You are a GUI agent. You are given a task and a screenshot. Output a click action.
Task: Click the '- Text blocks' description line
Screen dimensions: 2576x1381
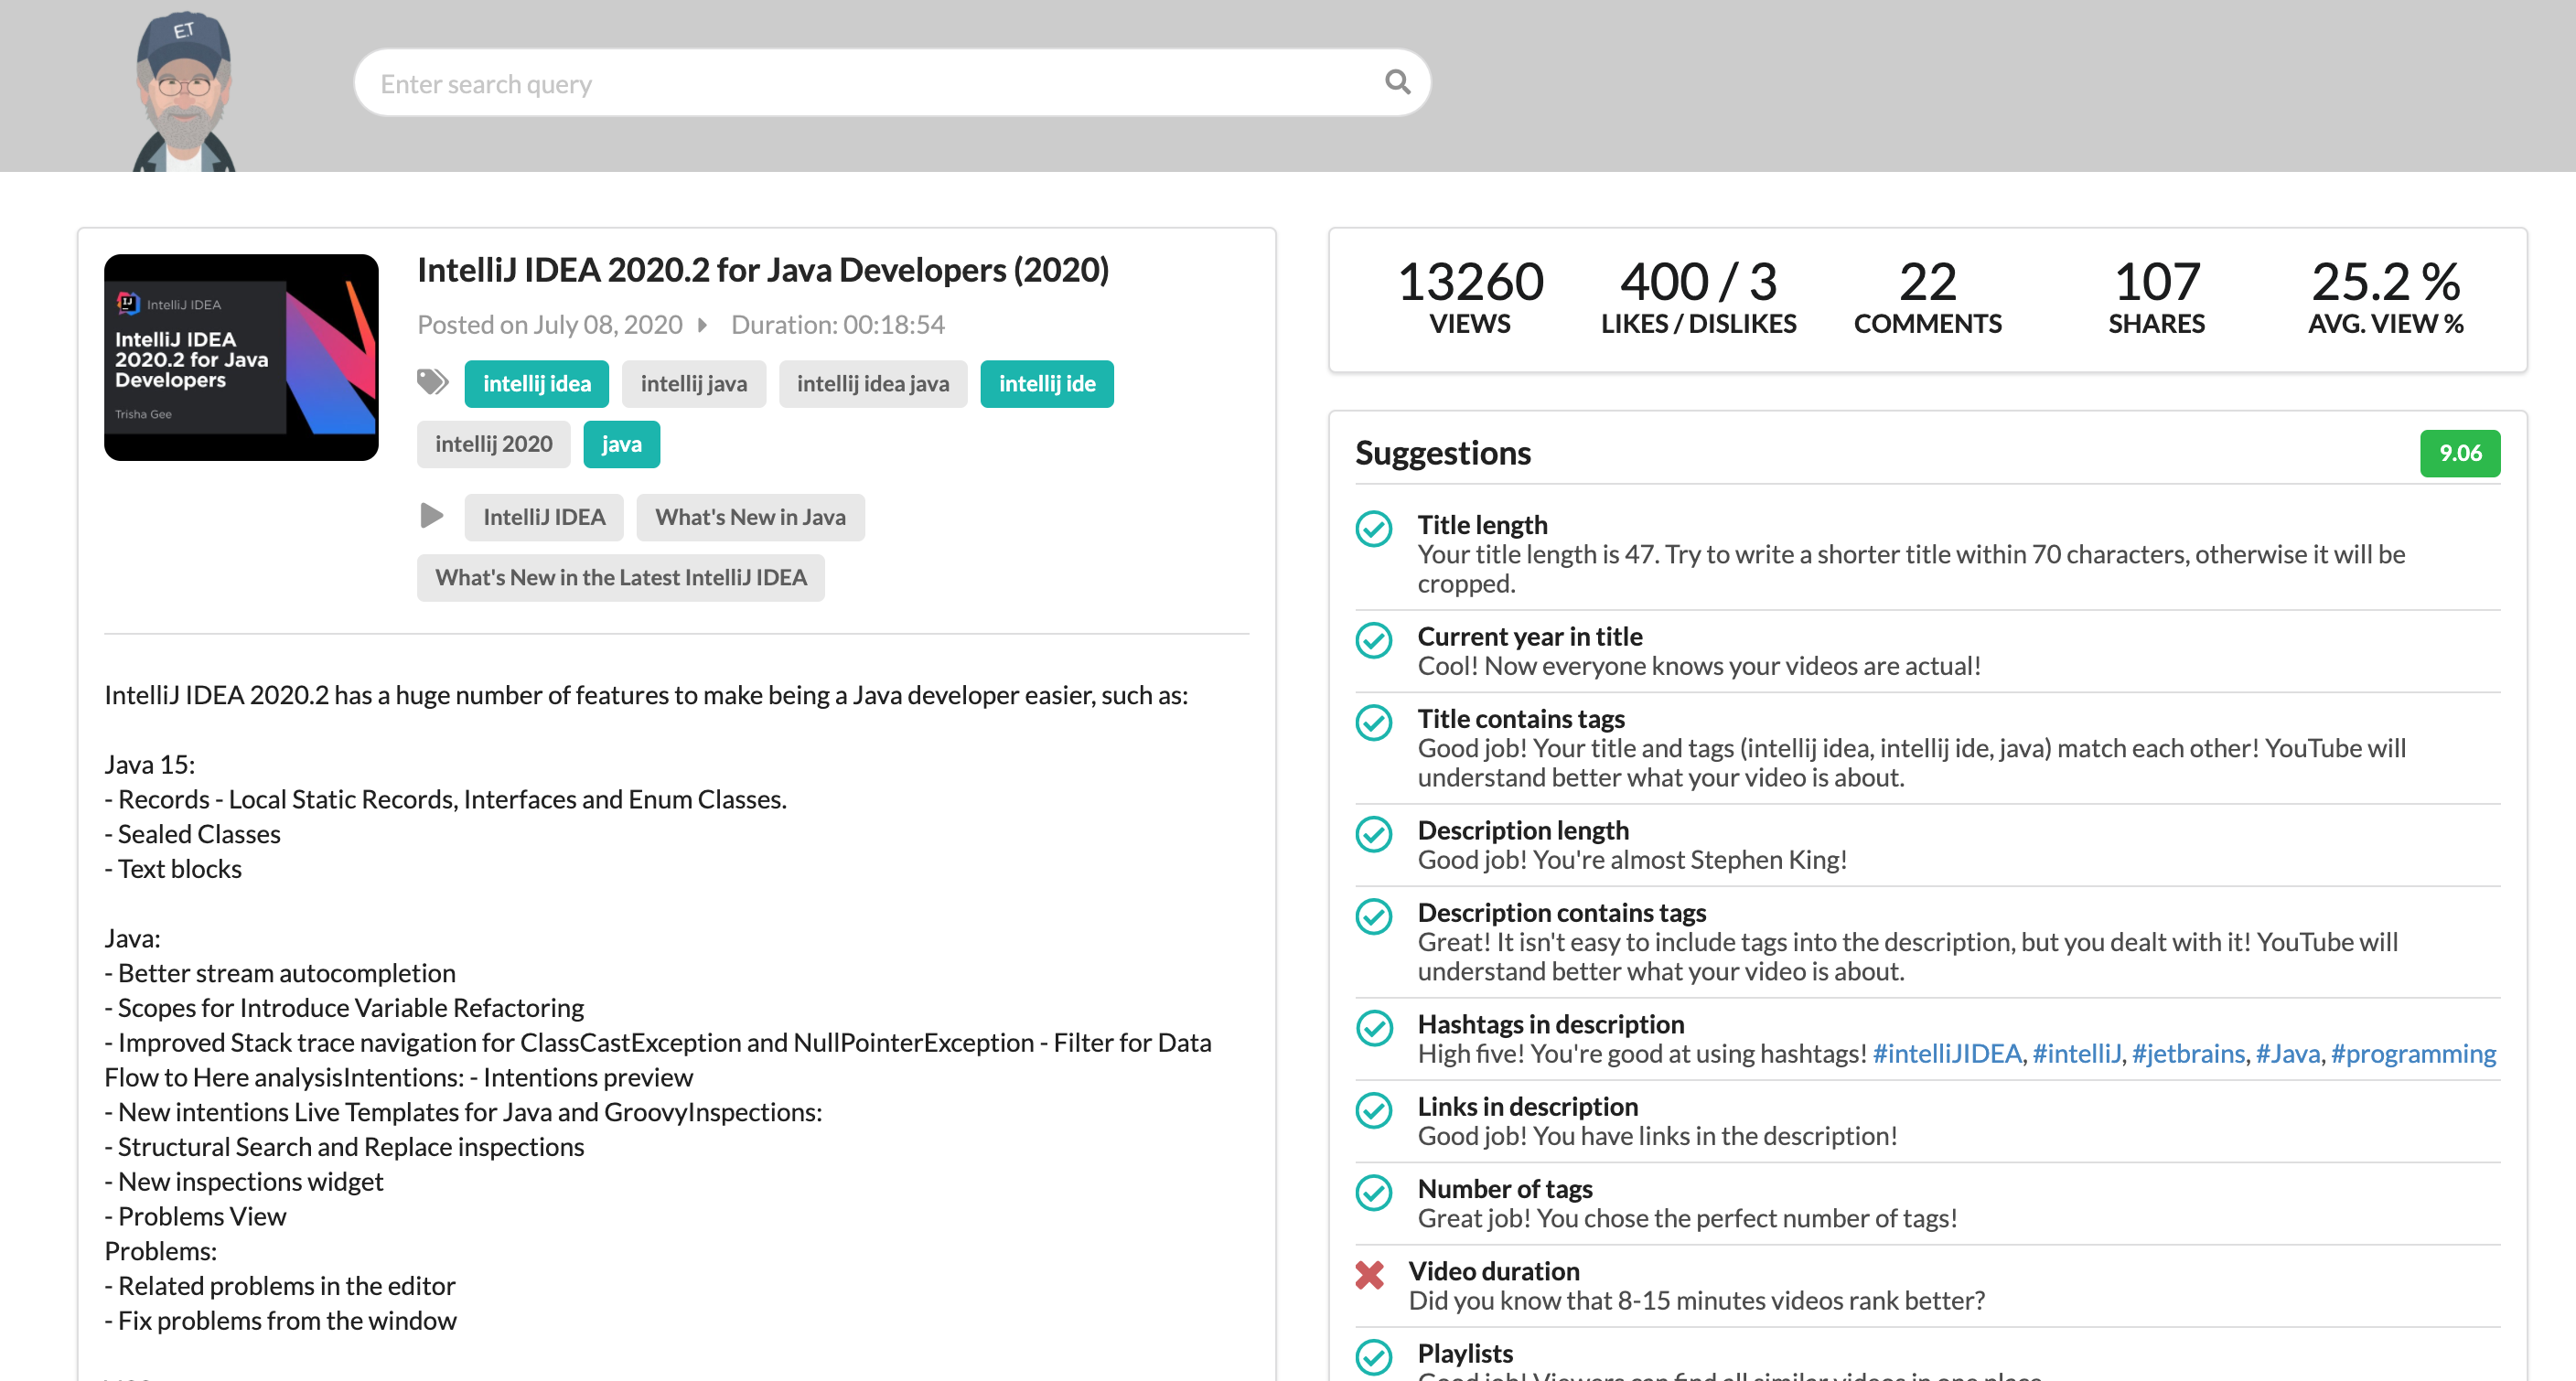(173, 869)
